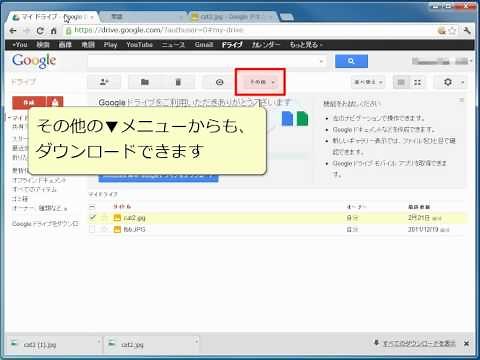Check the checkbox for the second JPG file
This screenshot has width=480, height=360.
click(92, 229)
